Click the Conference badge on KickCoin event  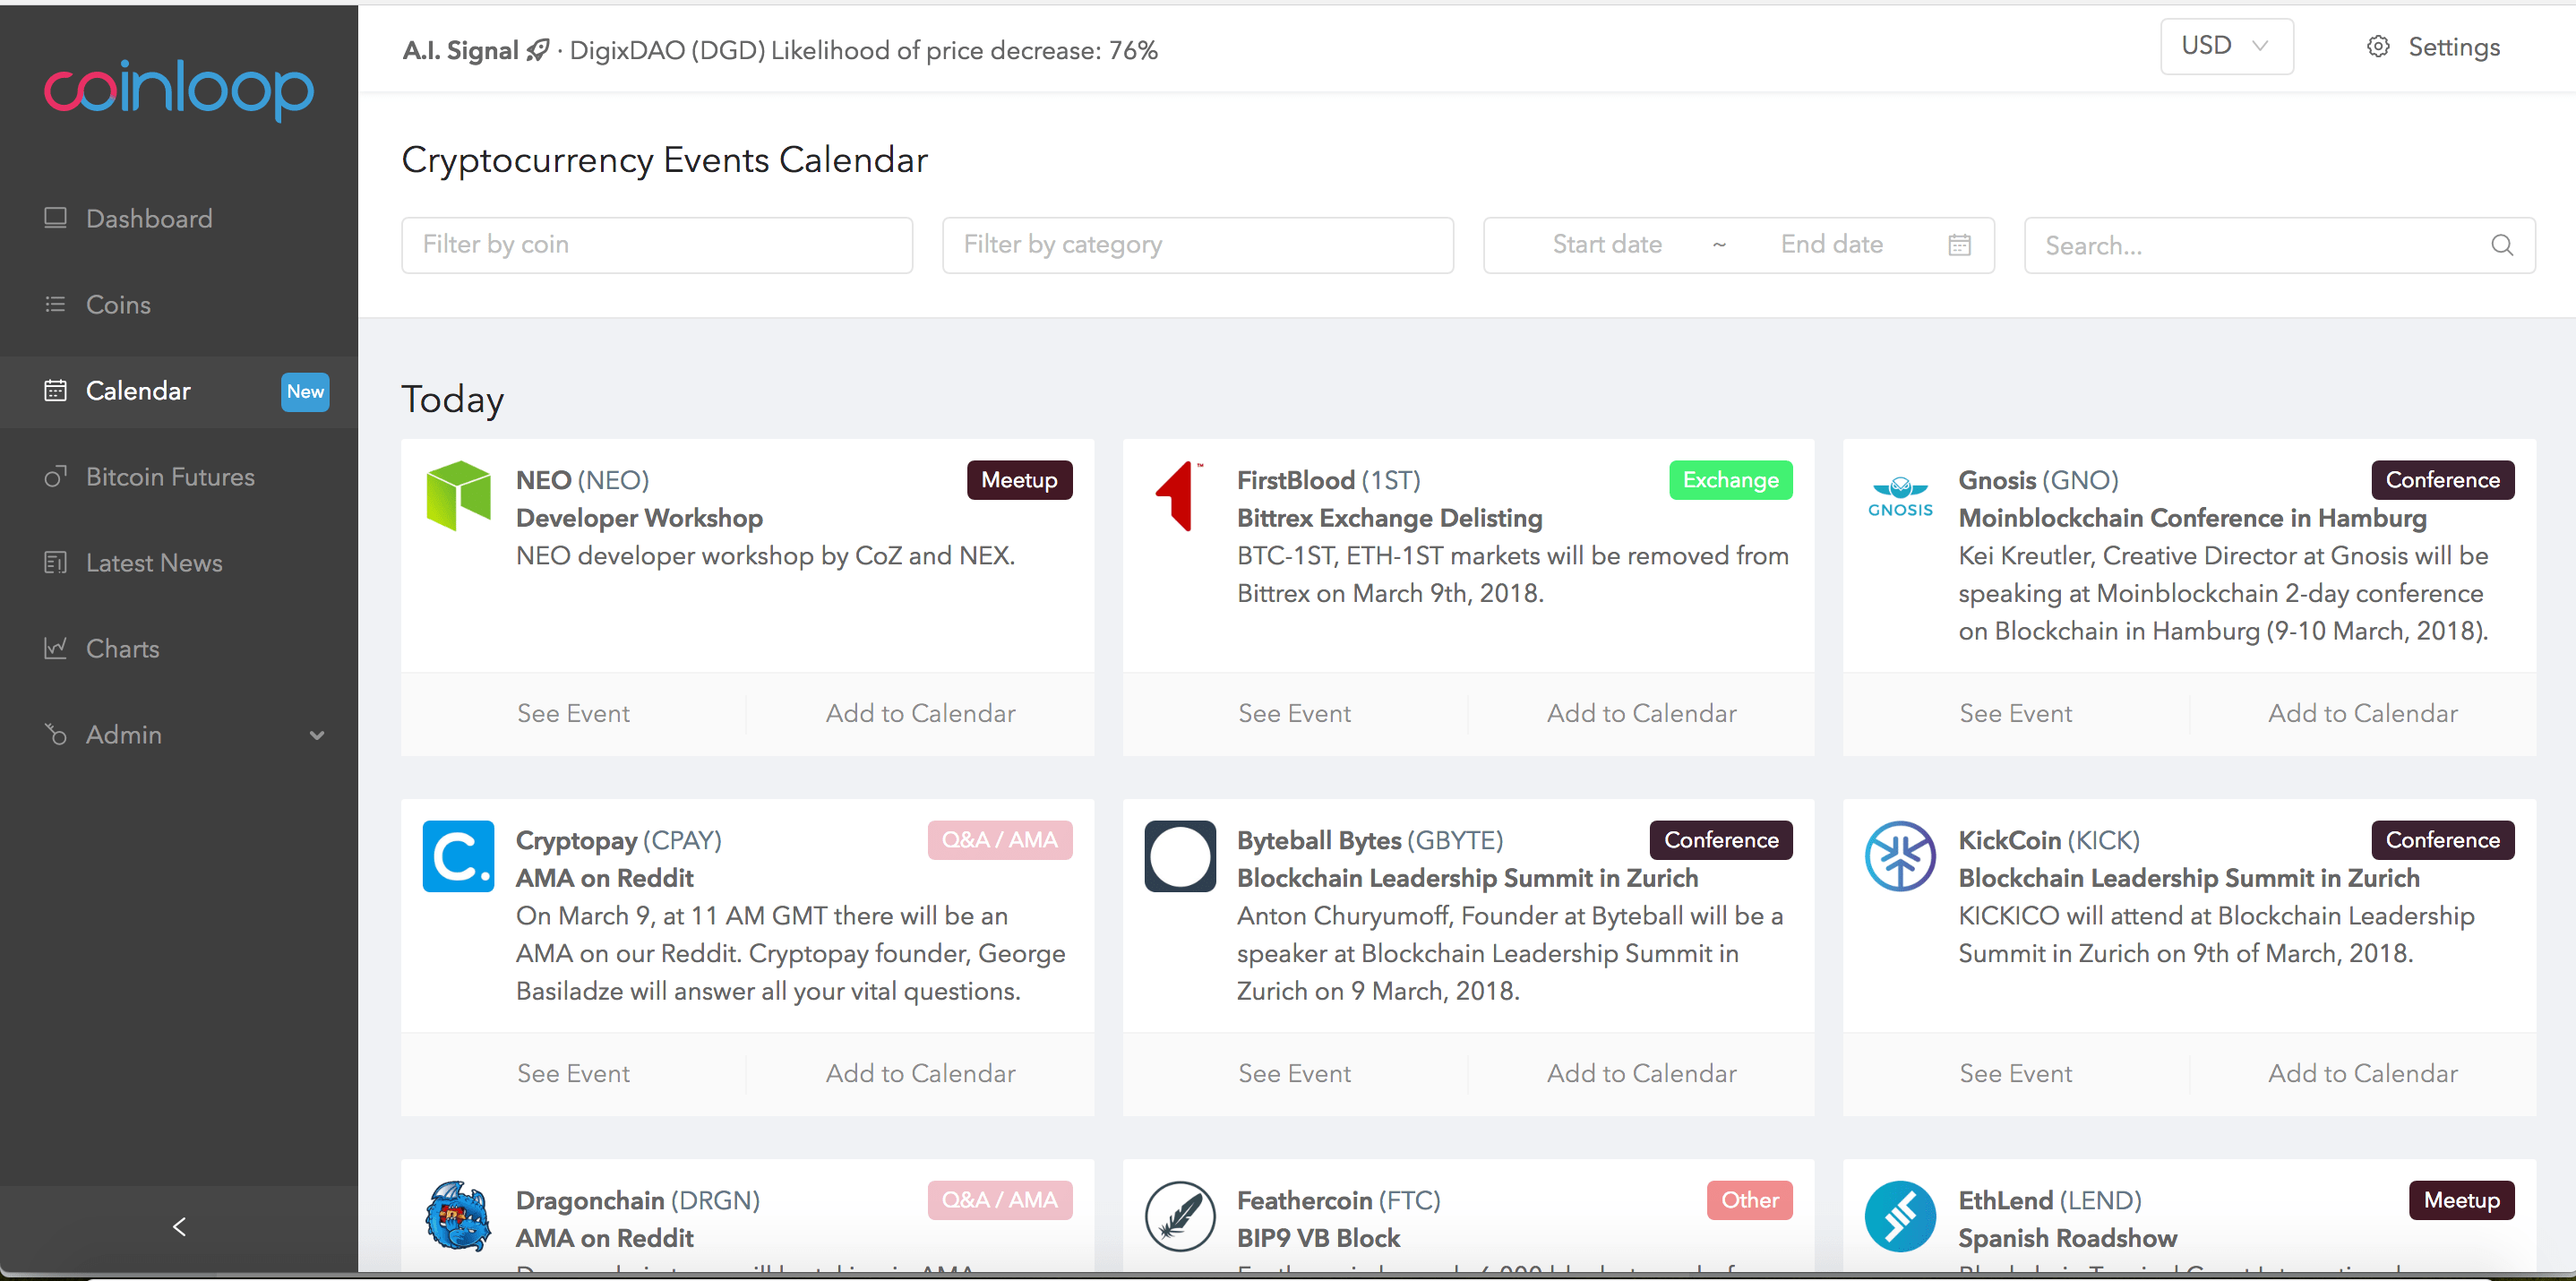pyautogui.click(x=2441, y=839)
